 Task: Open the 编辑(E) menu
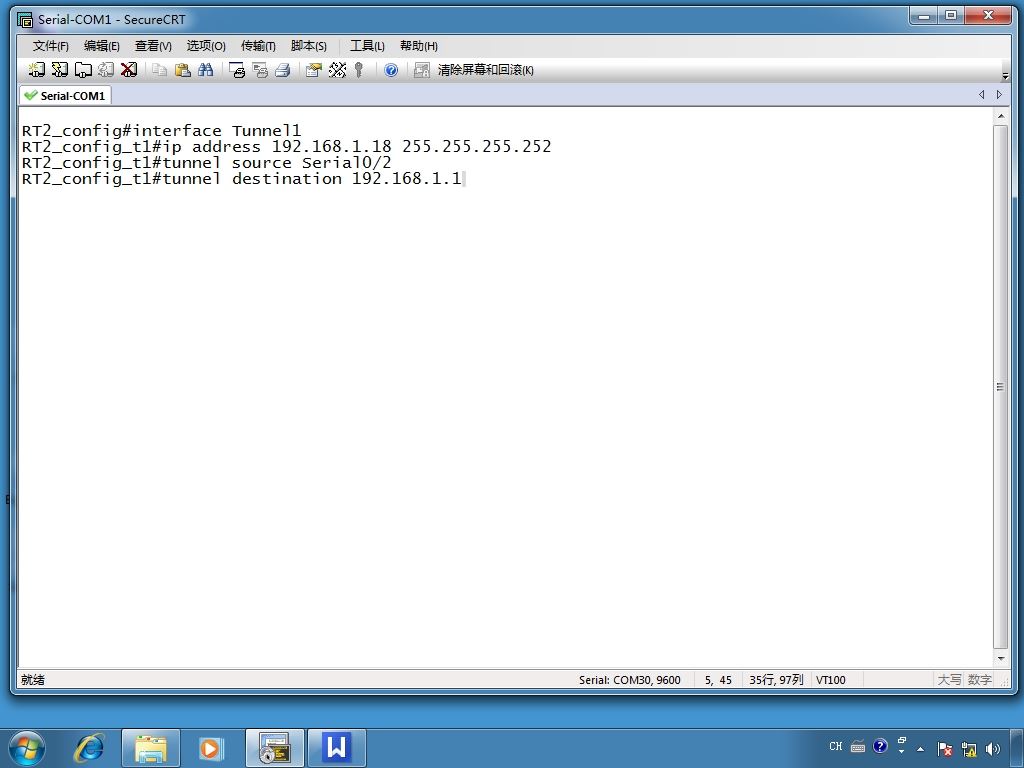[x=101, y=46]
